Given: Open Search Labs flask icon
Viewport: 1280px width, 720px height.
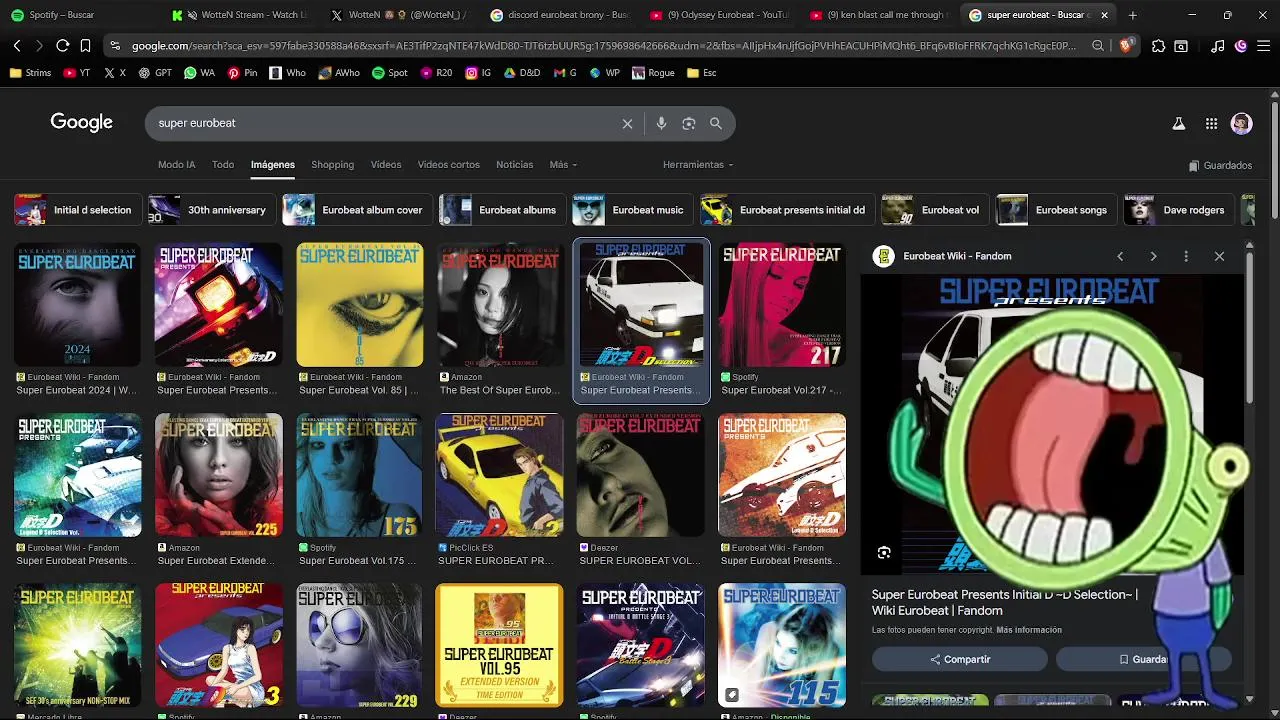Looking at the screenshot, I should [1178, 124].
